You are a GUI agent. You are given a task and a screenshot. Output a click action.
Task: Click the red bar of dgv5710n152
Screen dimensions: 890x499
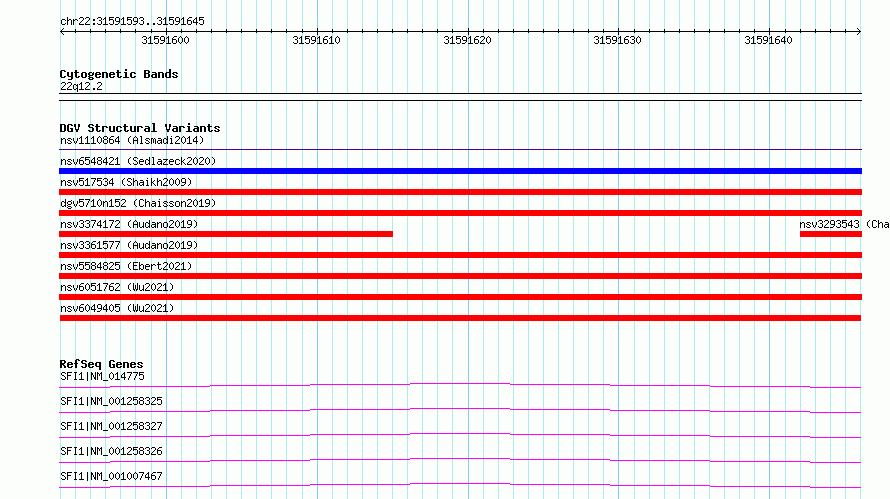[460, 213]
